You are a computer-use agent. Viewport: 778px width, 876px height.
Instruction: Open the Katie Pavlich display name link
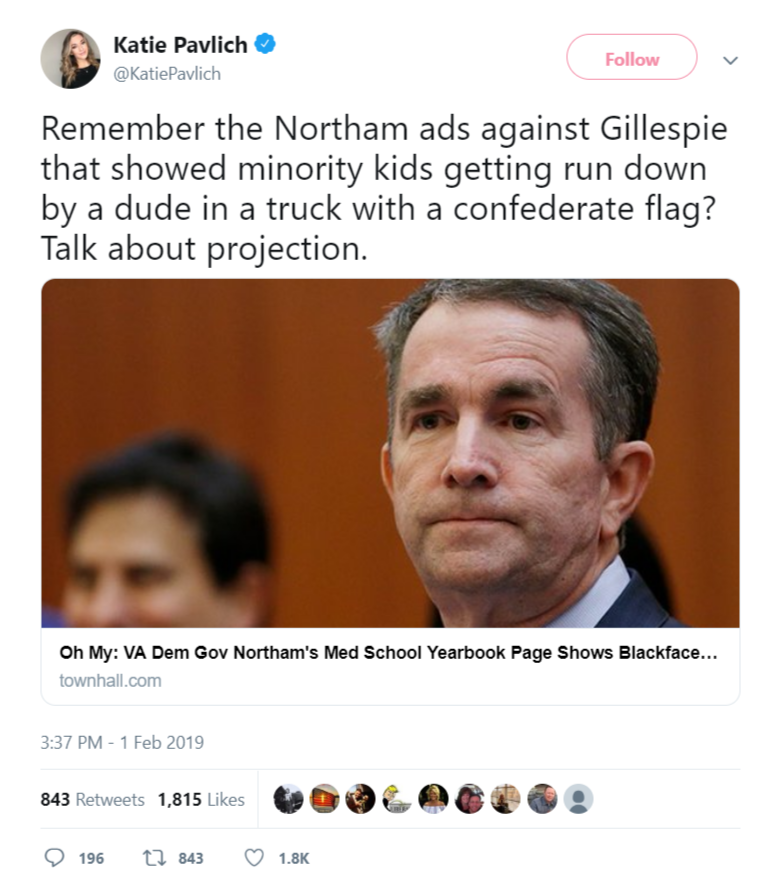point(180,45)
